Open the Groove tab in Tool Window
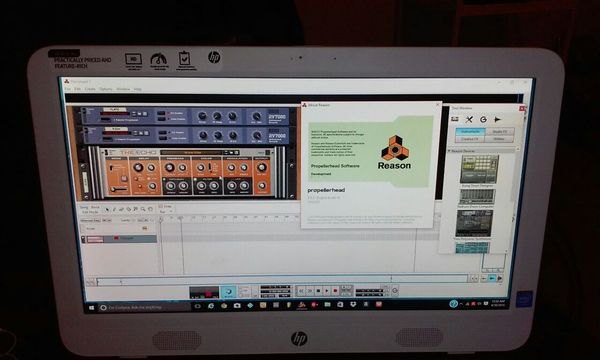Viewport: 600px width, 360px height. pyautogui.click(x=483, y=119)
